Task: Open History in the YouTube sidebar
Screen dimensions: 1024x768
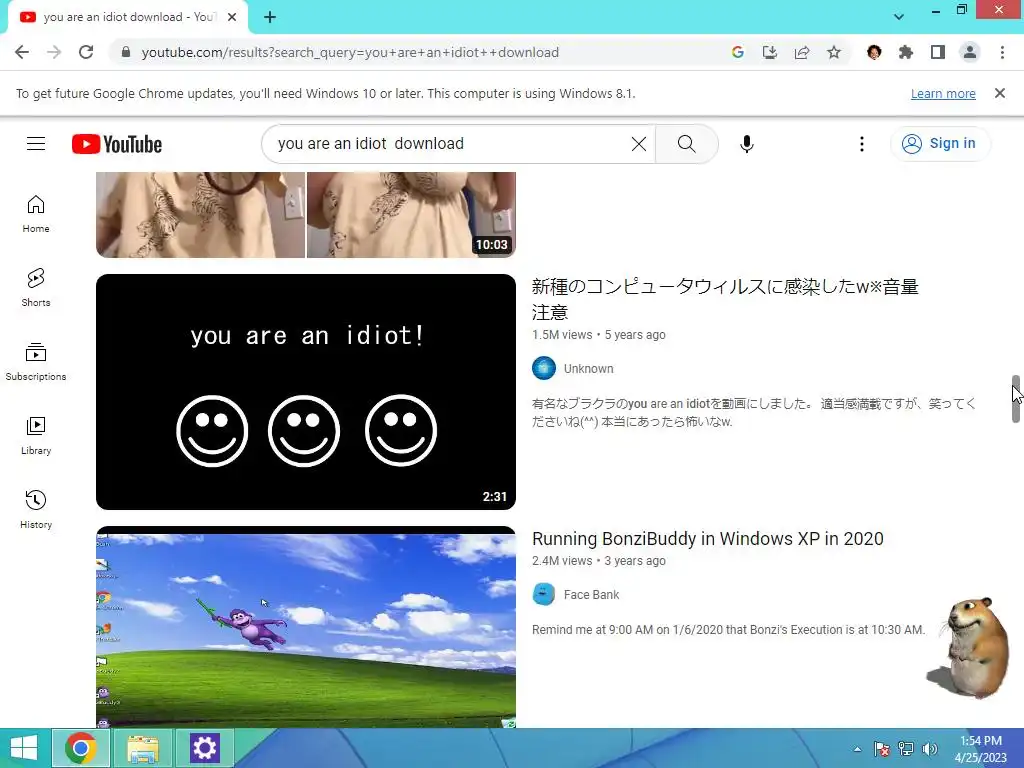Action: point(36,509)
